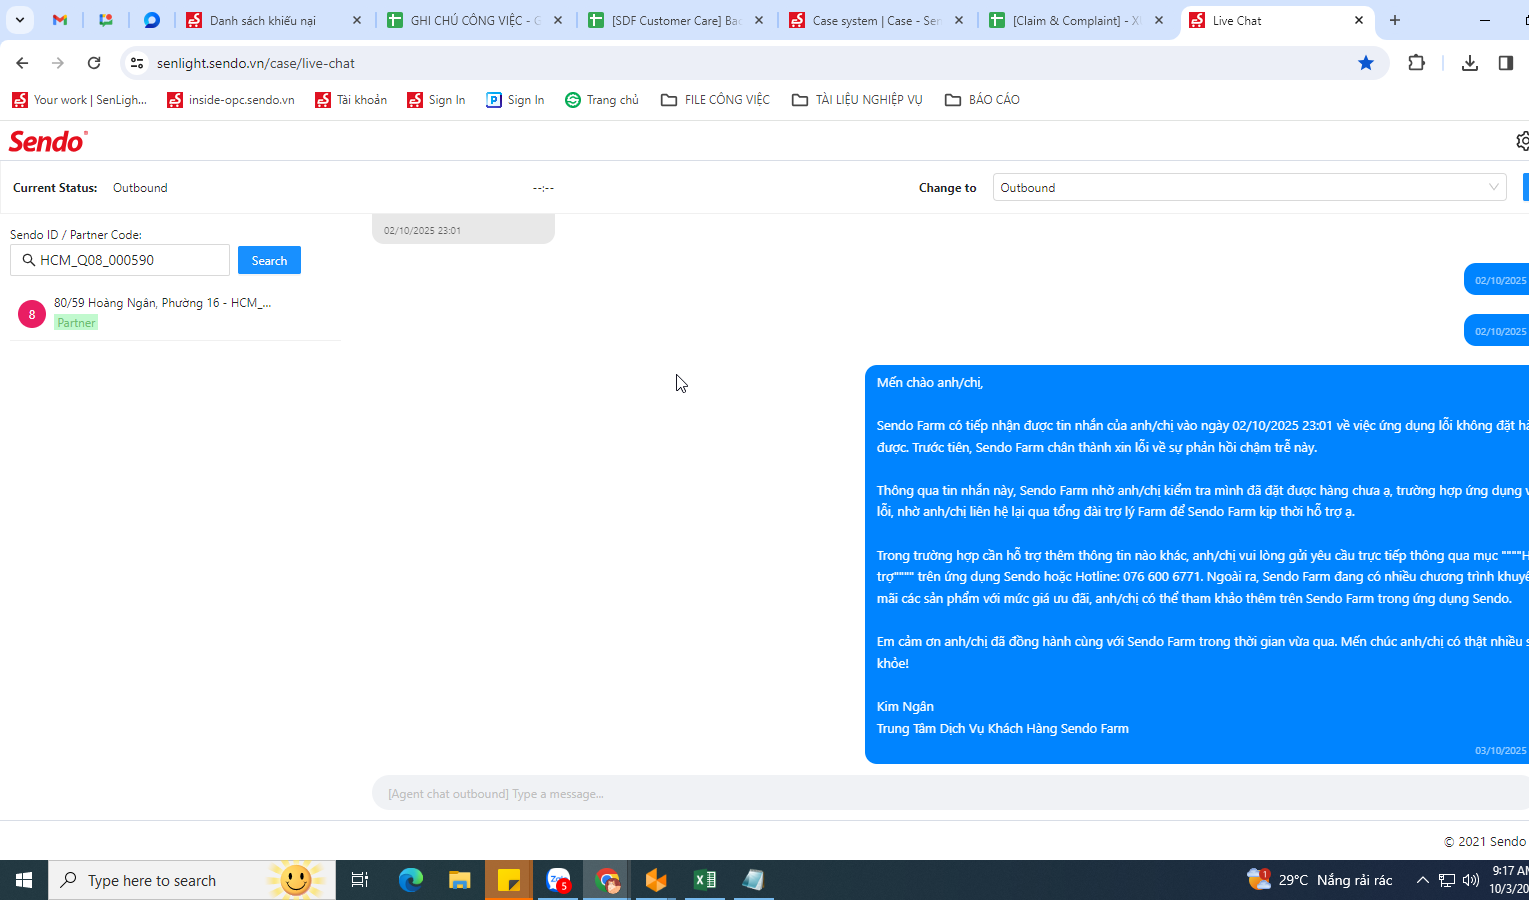Click the Type here to search box
The height and width of the screenshot is (900, 1529).
pyautogui.click(x=192, y=880)
